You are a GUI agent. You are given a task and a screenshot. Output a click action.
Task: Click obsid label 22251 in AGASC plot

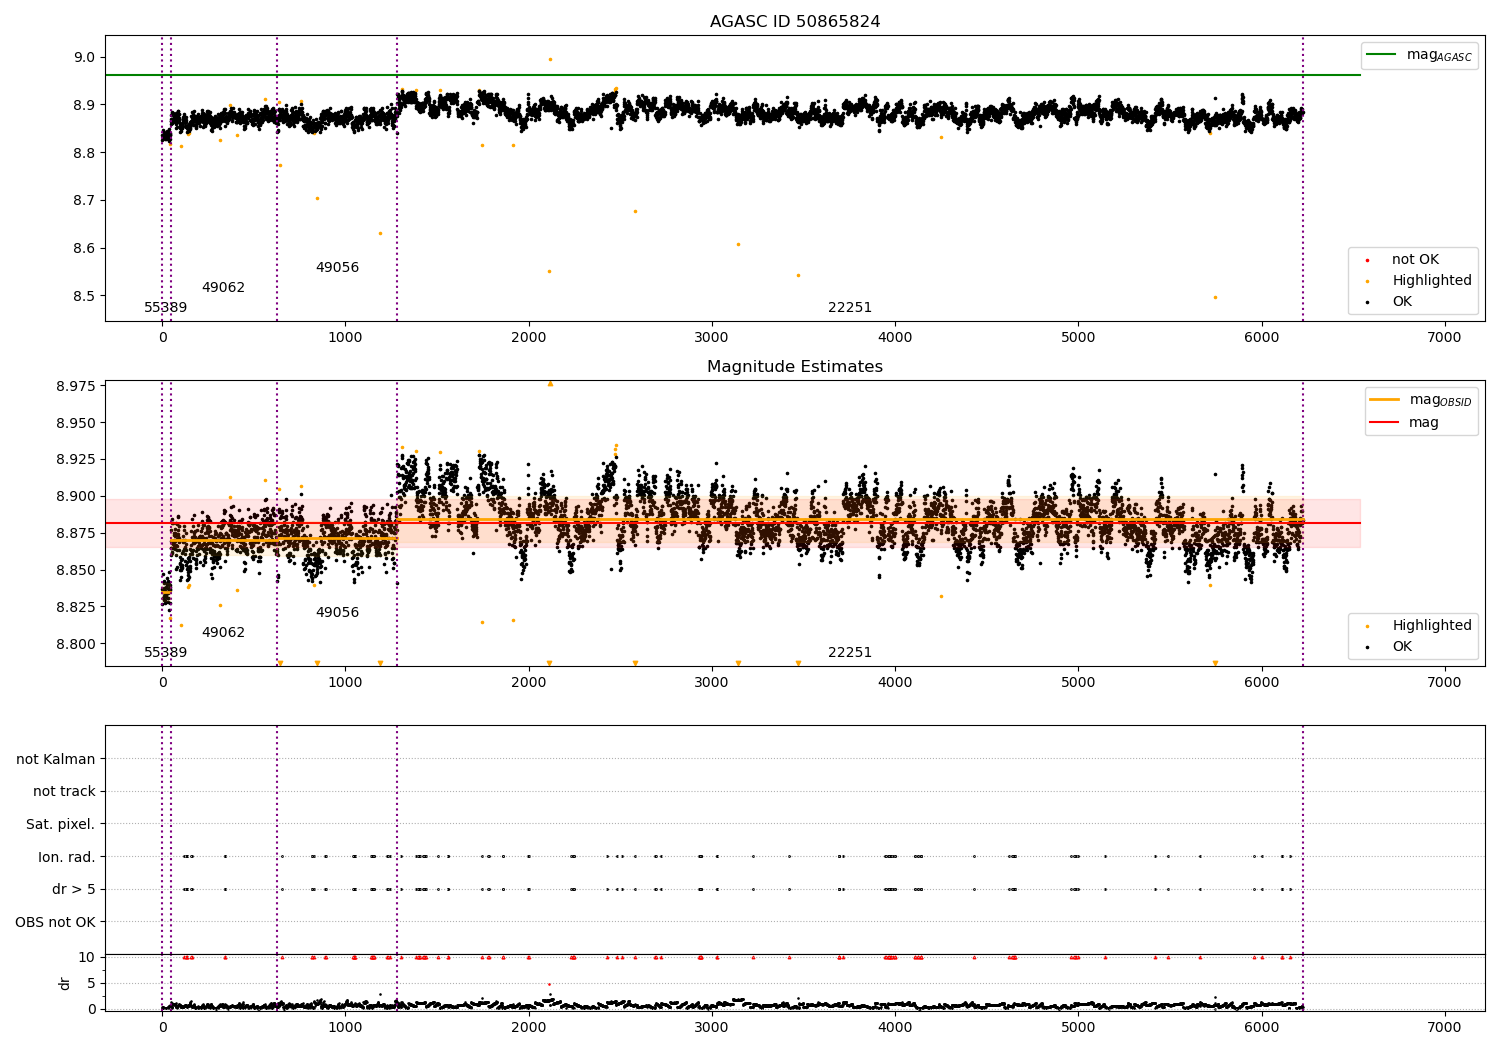[x=850, y=307]
